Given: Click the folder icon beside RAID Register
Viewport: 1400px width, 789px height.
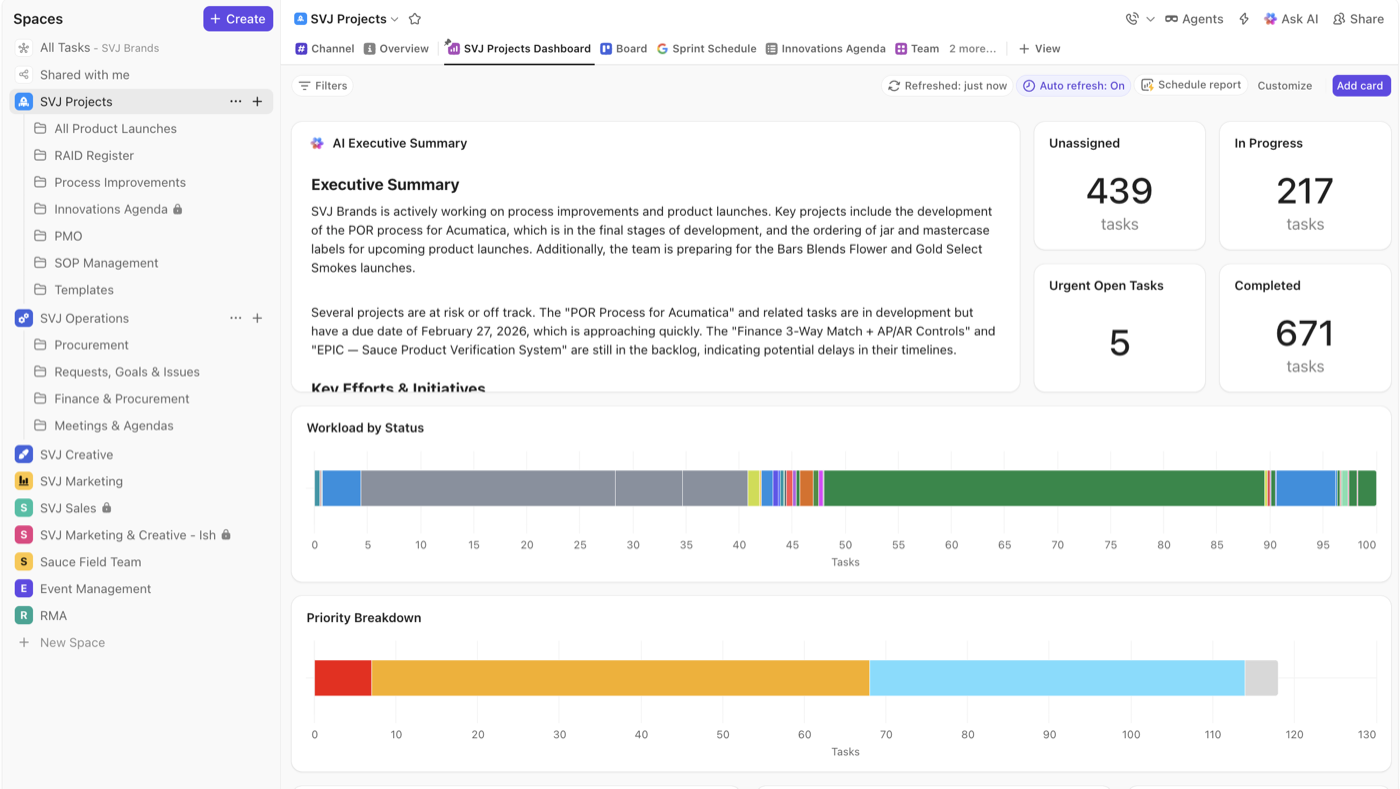Looking at the screenshot, I should 41,155.
